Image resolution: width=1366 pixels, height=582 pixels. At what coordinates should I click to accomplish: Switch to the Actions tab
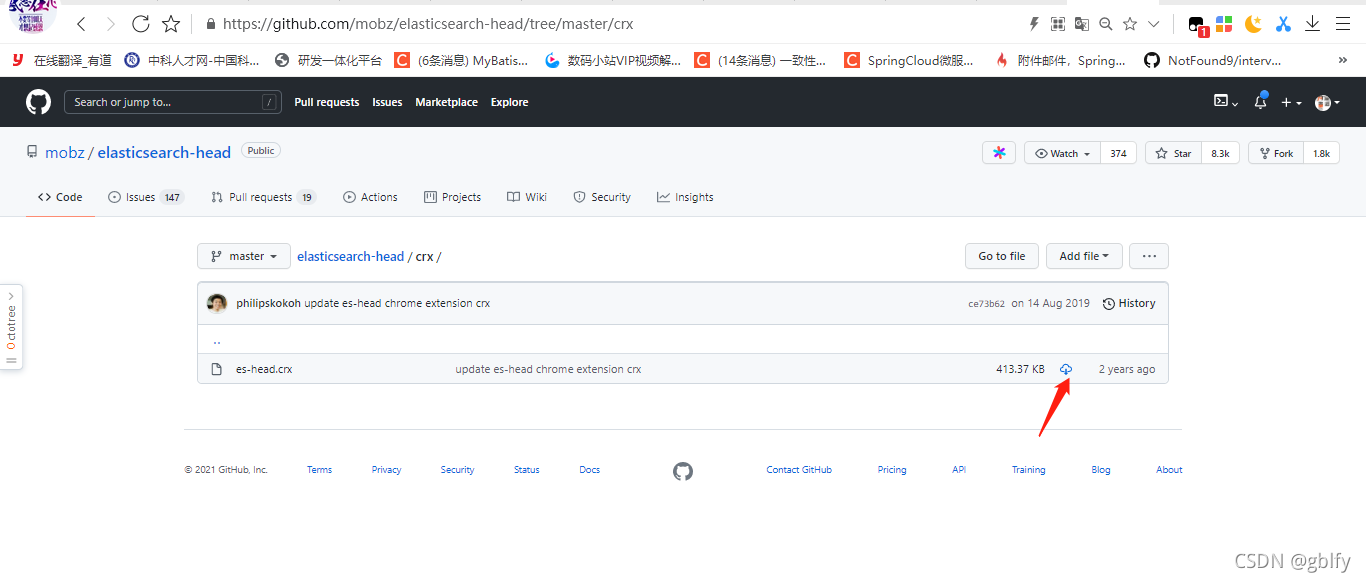click(x=370, y=197)
